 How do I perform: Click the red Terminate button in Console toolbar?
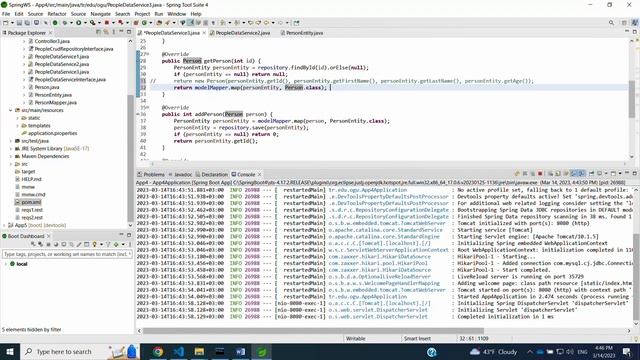(x=540, y=173)
